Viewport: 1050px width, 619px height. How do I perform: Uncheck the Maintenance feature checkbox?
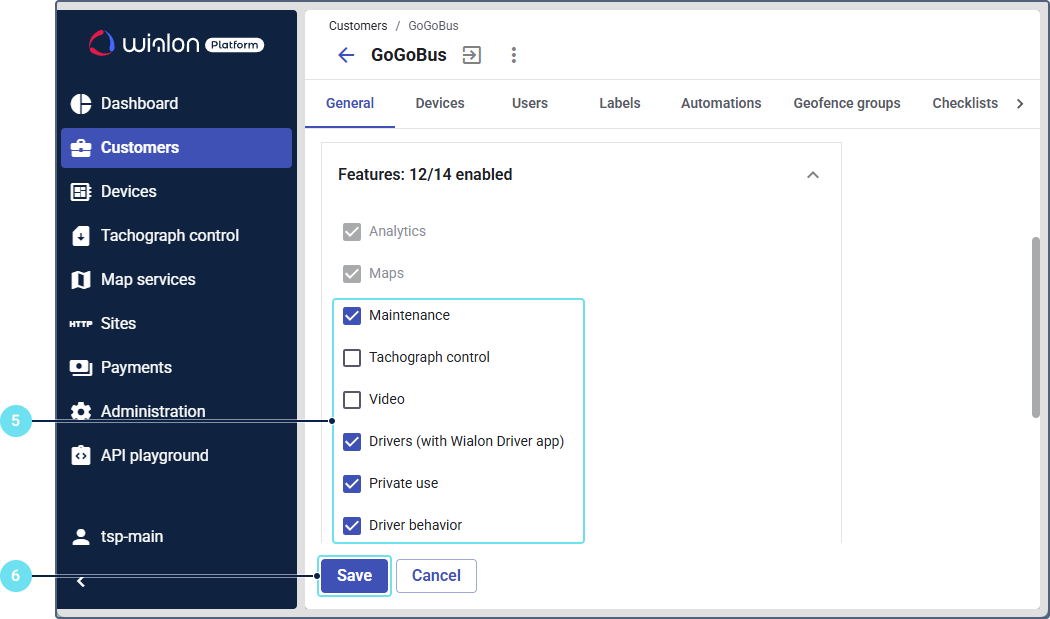coord(352,316)
